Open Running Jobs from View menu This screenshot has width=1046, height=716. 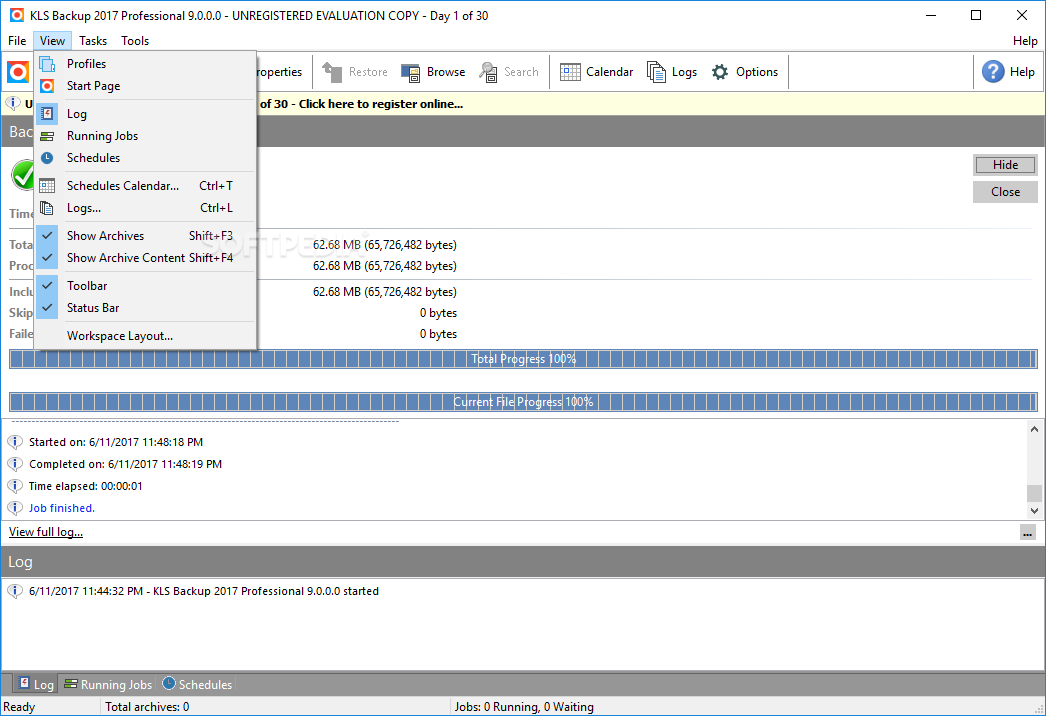[145, 135]
